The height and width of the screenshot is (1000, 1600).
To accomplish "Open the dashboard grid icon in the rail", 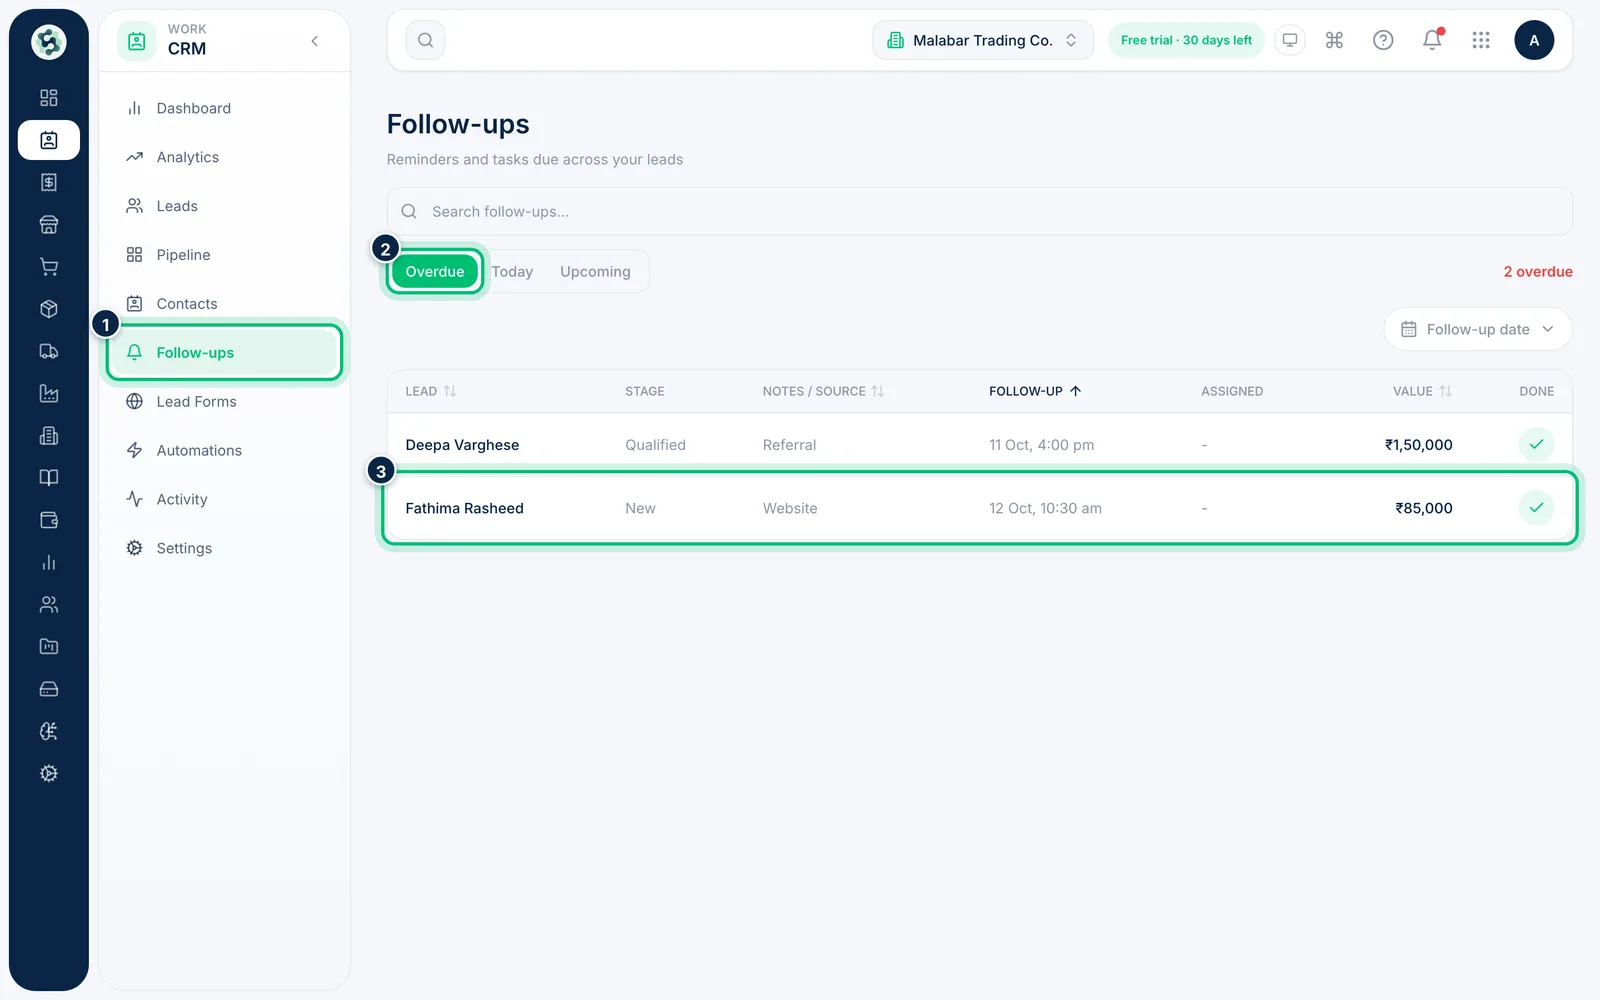I will 48,98.
